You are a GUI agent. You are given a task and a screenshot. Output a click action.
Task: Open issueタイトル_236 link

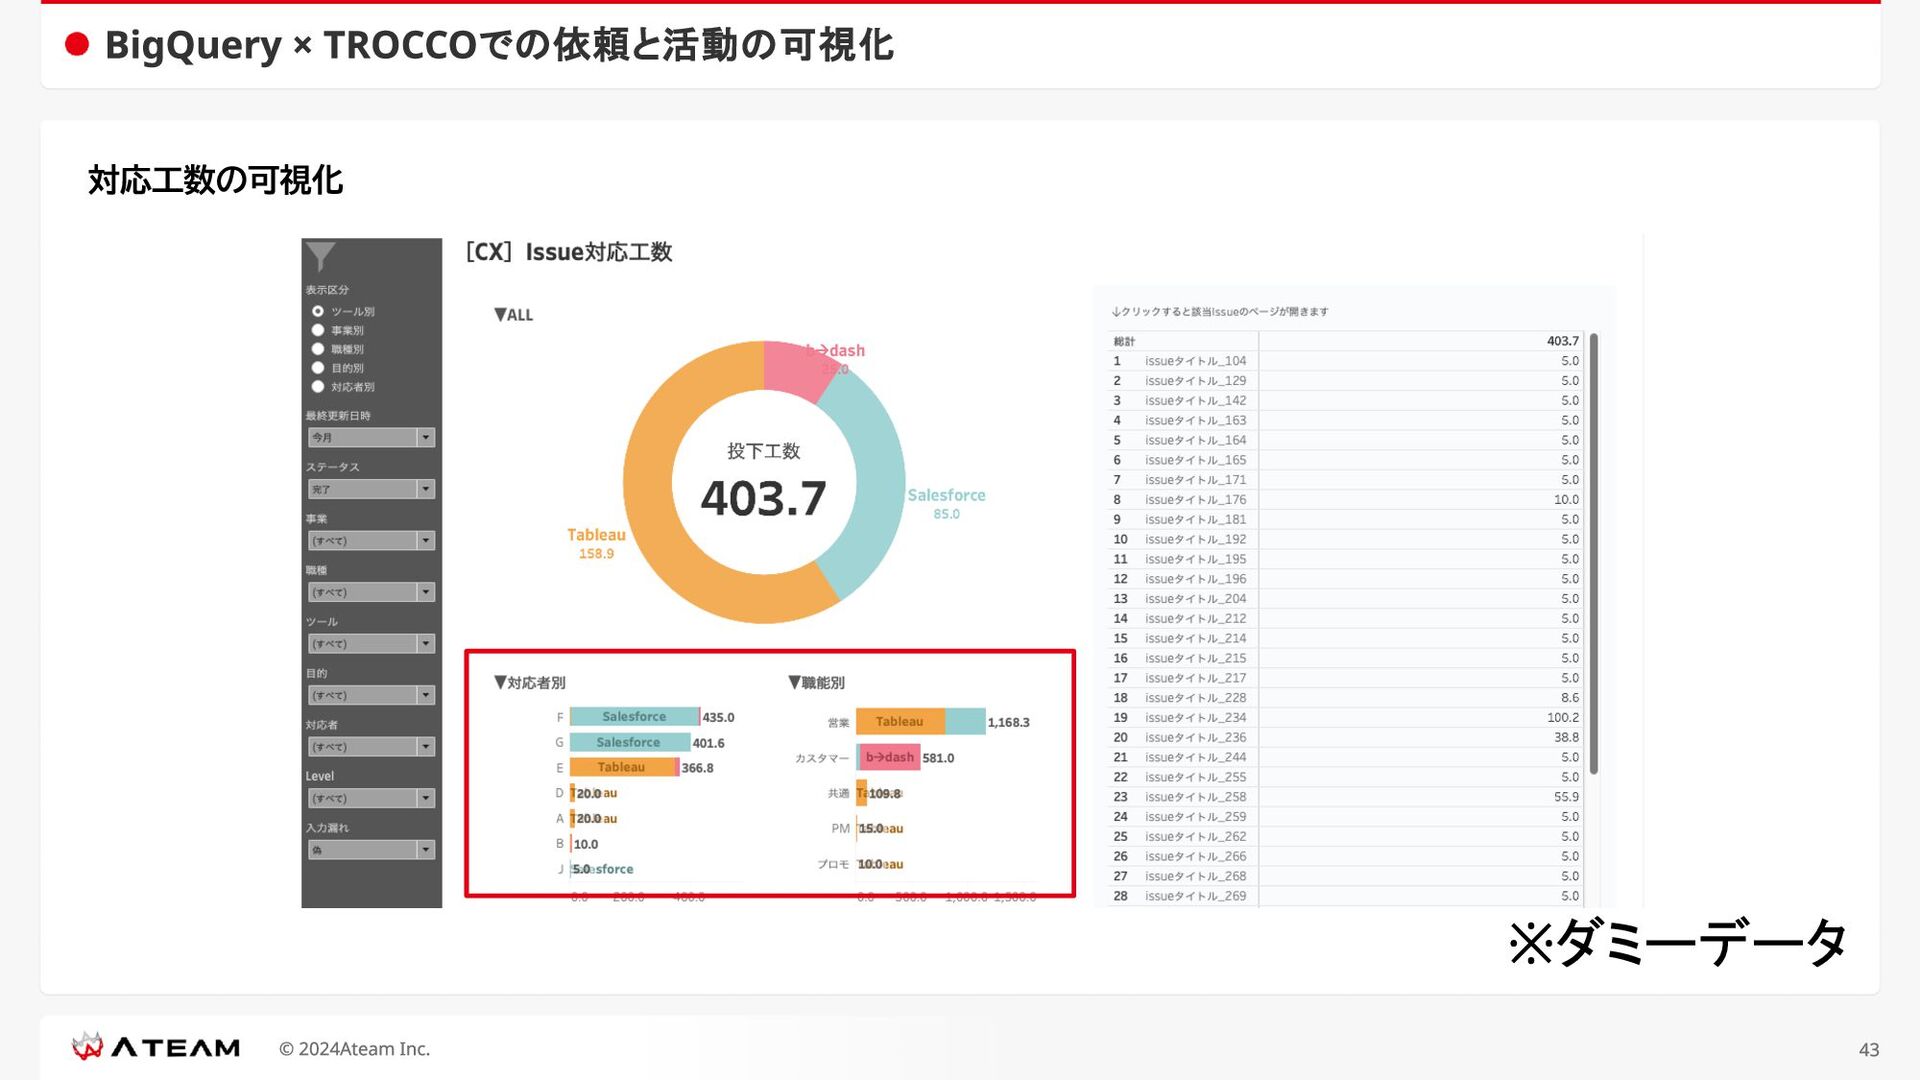(1195, 738)
